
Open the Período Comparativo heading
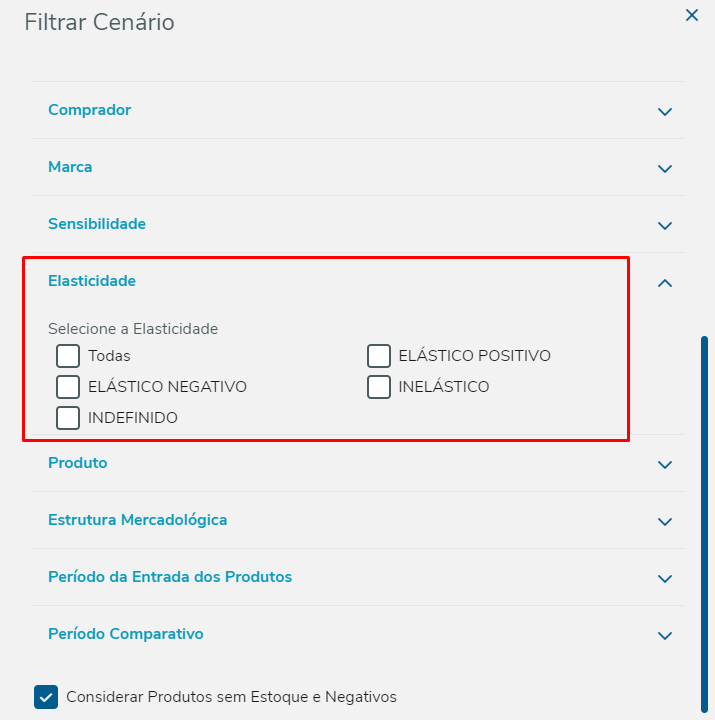click(126, 634)
